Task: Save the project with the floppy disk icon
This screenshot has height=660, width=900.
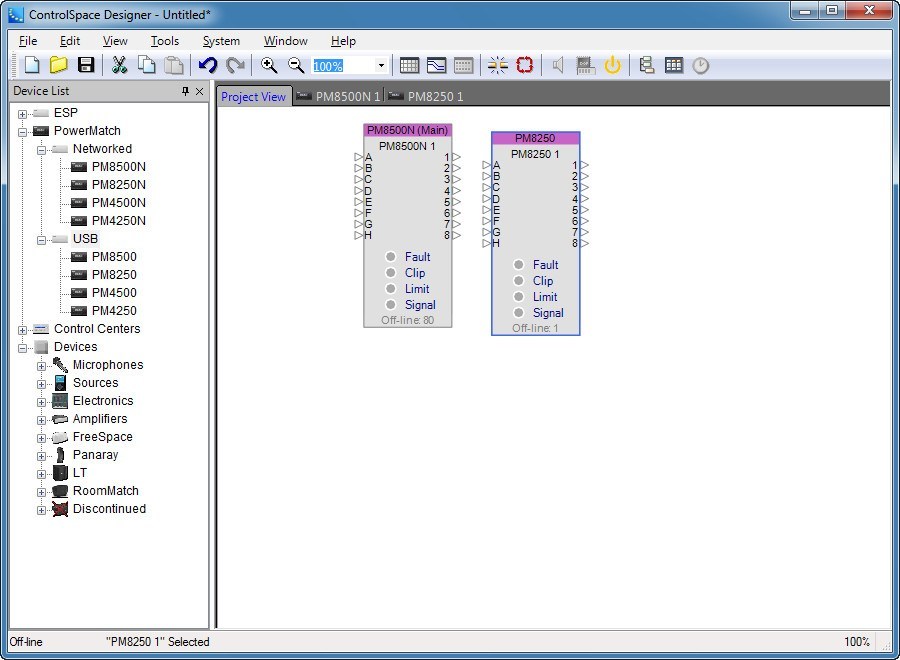Action: pos(86,65)
